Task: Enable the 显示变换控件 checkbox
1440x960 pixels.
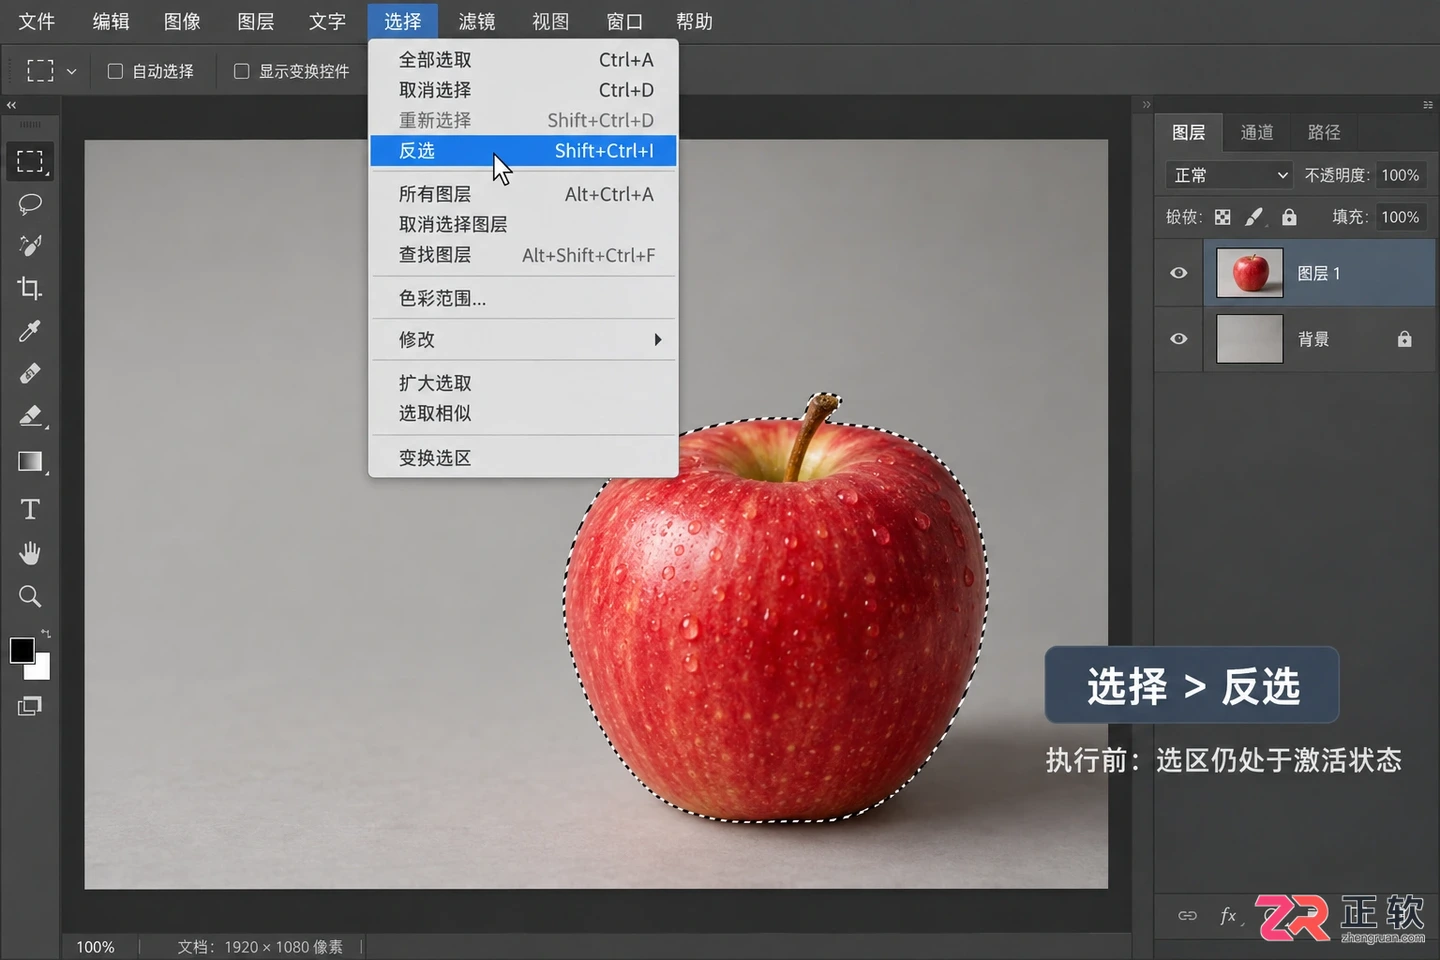Action: (241, 71)
